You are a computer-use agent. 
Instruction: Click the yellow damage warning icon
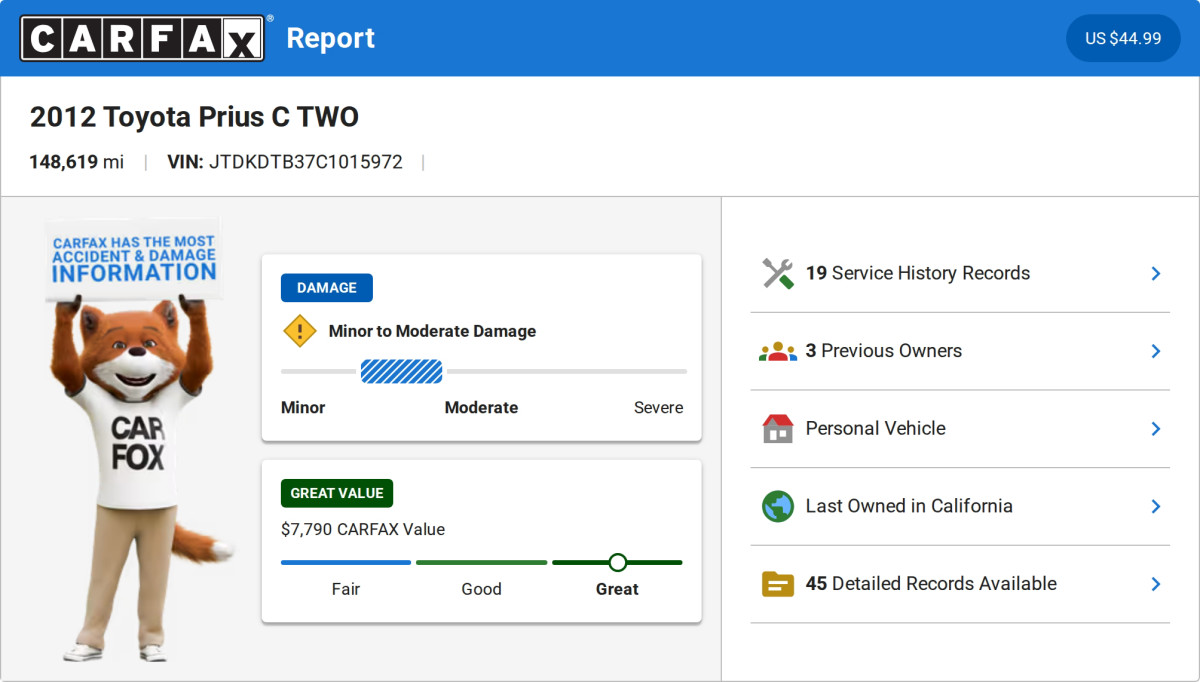(x=300, y=331)
